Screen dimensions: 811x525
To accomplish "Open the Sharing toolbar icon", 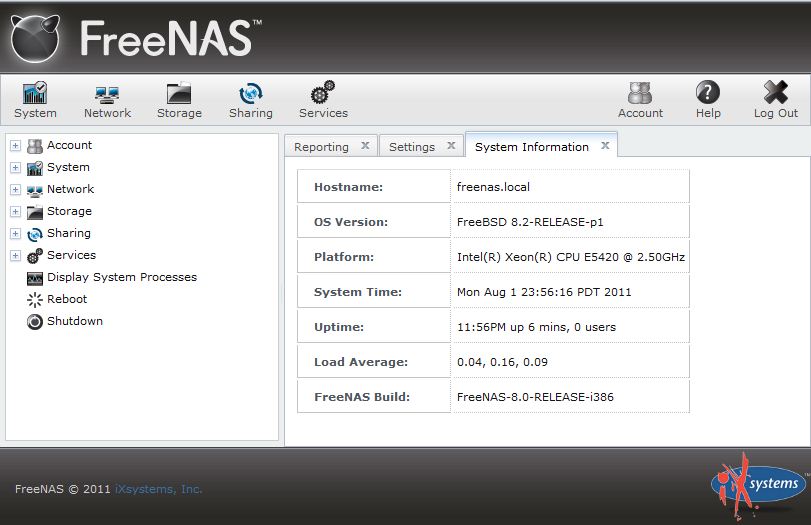I will coord(251,93).
